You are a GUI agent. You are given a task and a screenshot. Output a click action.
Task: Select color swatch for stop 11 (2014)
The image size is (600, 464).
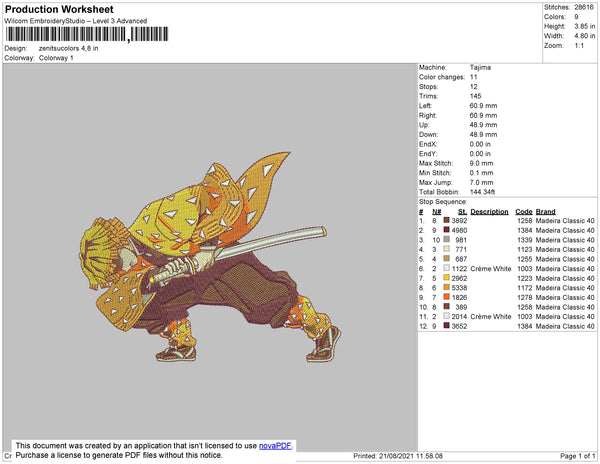click(x=446, y=316)
